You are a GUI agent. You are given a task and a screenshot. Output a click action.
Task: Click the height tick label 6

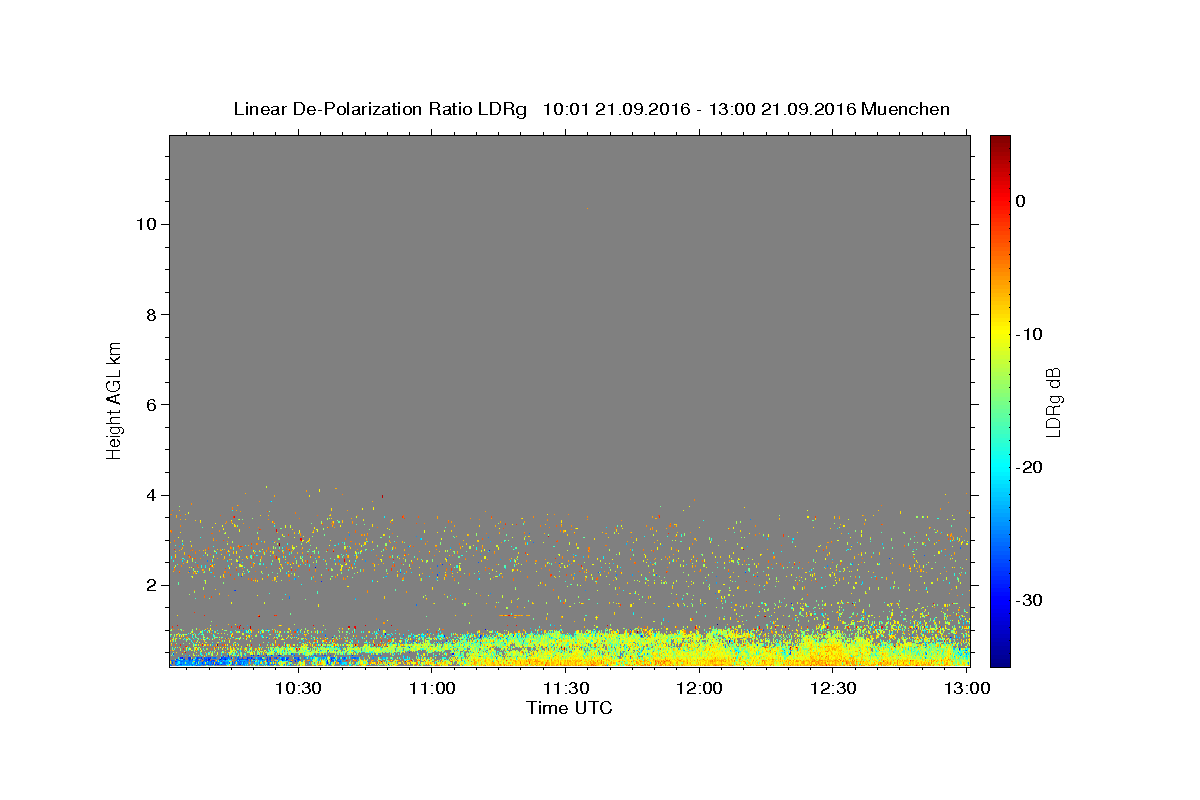pyautogui.click(x=151, y=405)
